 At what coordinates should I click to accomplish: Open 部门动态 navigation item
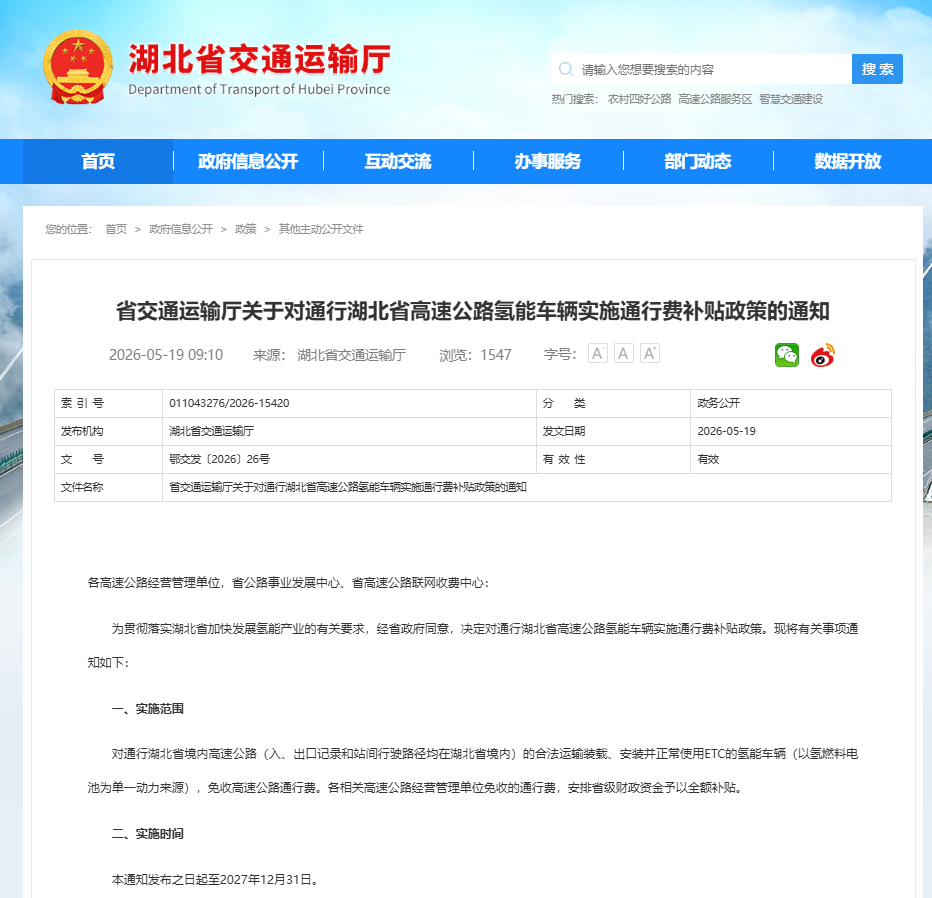pyautogui.click(x=698, y=161)
